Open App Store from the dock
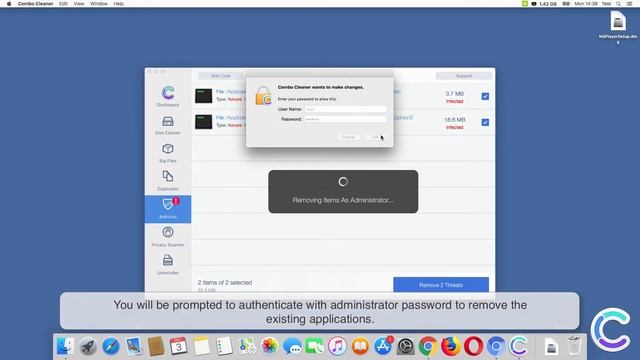This screenshot has width=640, height=360. 383,346
